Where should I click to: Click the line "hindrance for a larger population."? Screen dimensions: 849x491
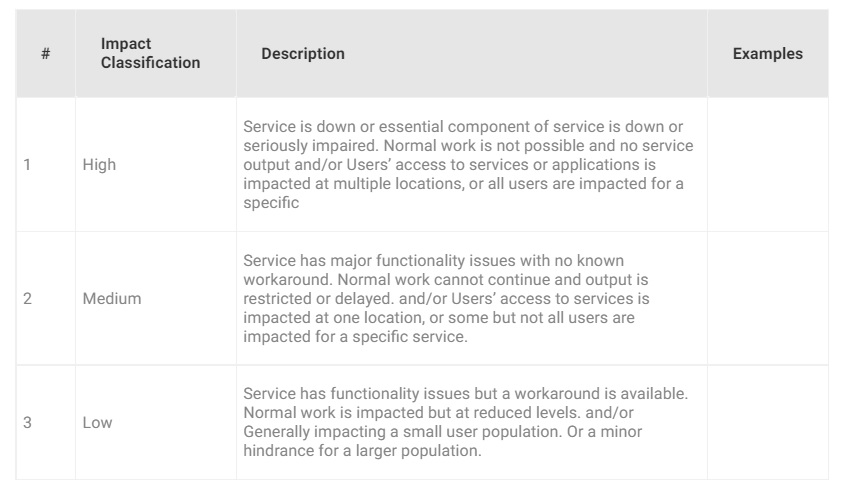coord(362,450)
